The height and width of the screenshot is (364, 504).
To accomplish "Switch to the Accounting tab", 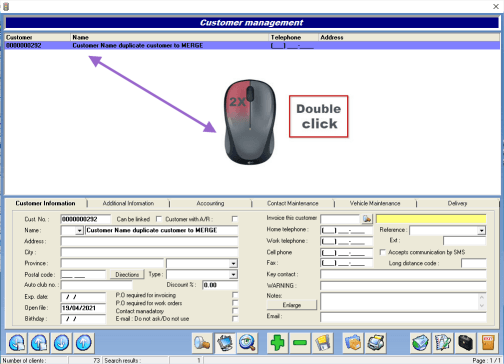I will pyautogui.click(x=210, y=203).
